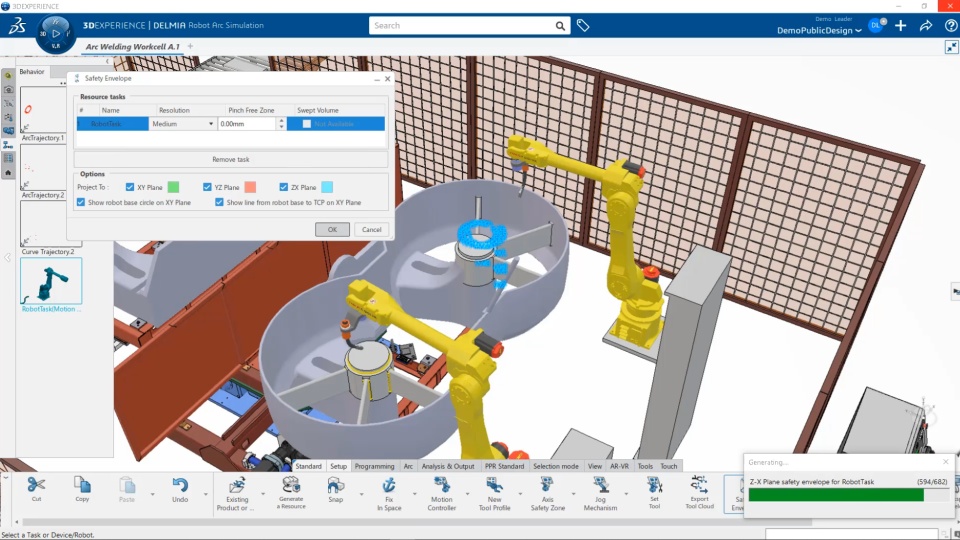Screen dimensions: 960x540
Task: Click the Copy icon in action bar
Action: (x=82, y=486)
